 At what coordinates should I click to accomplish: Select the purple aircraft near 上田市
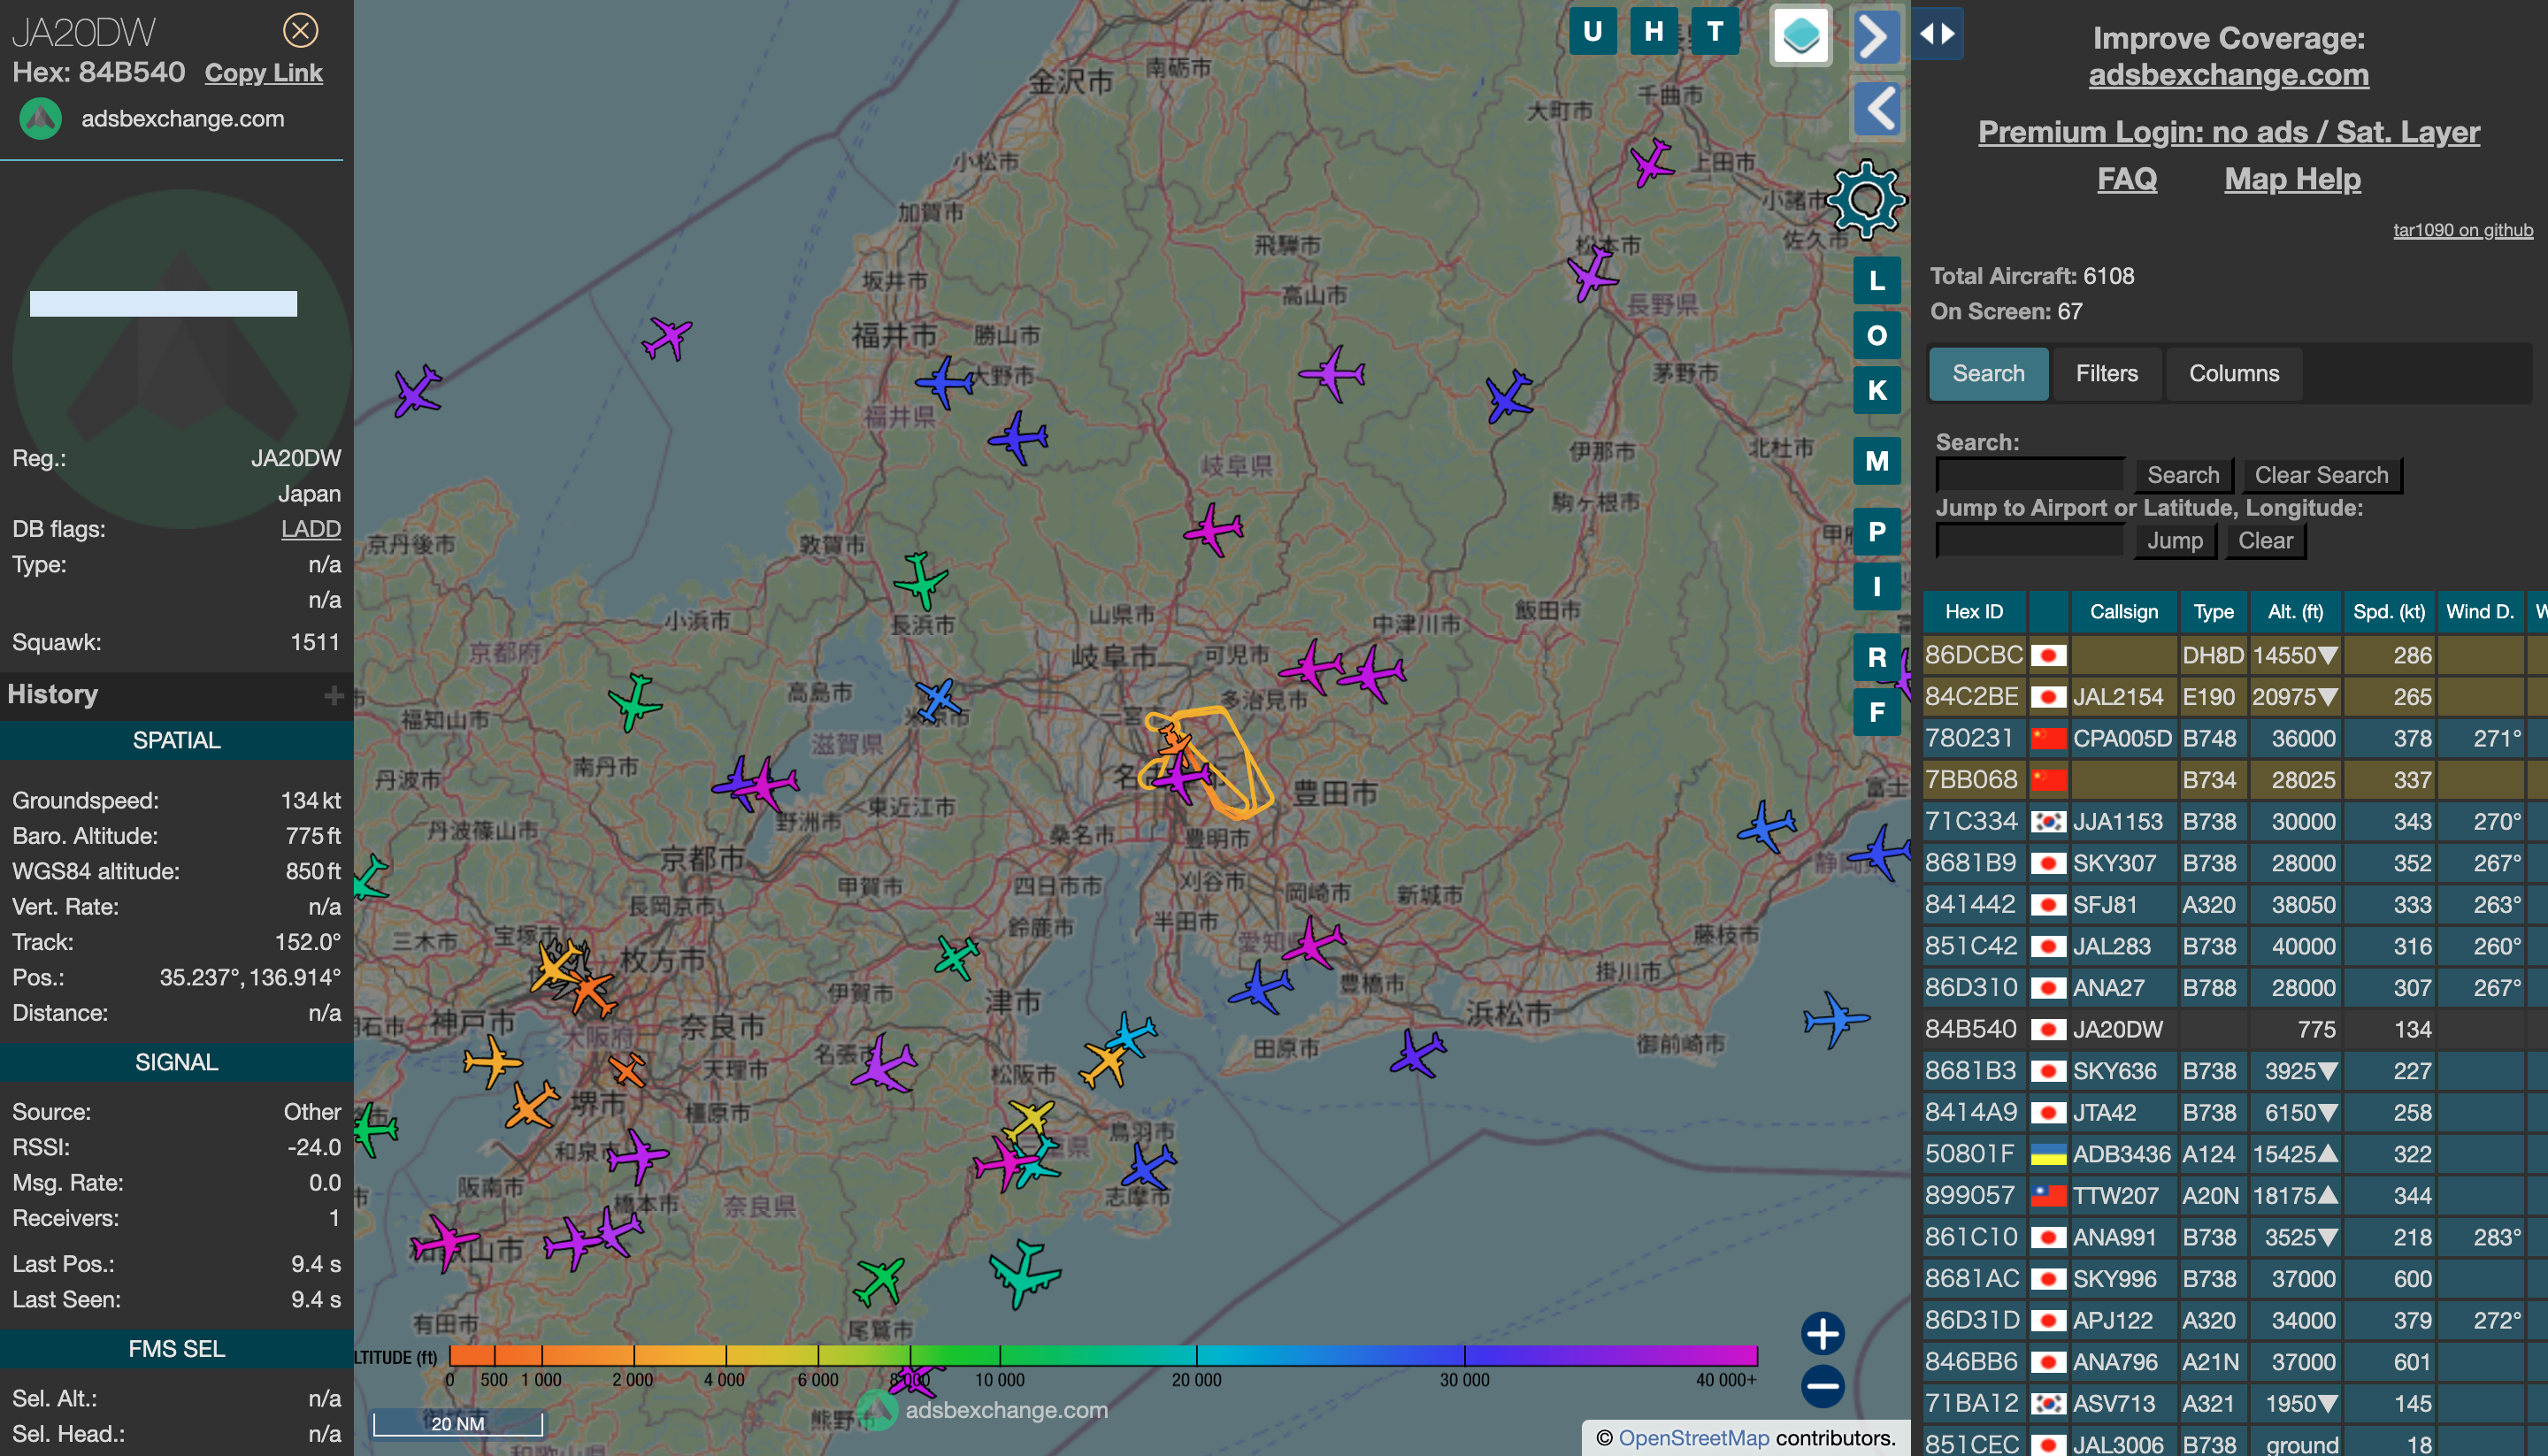point(1651,162)
